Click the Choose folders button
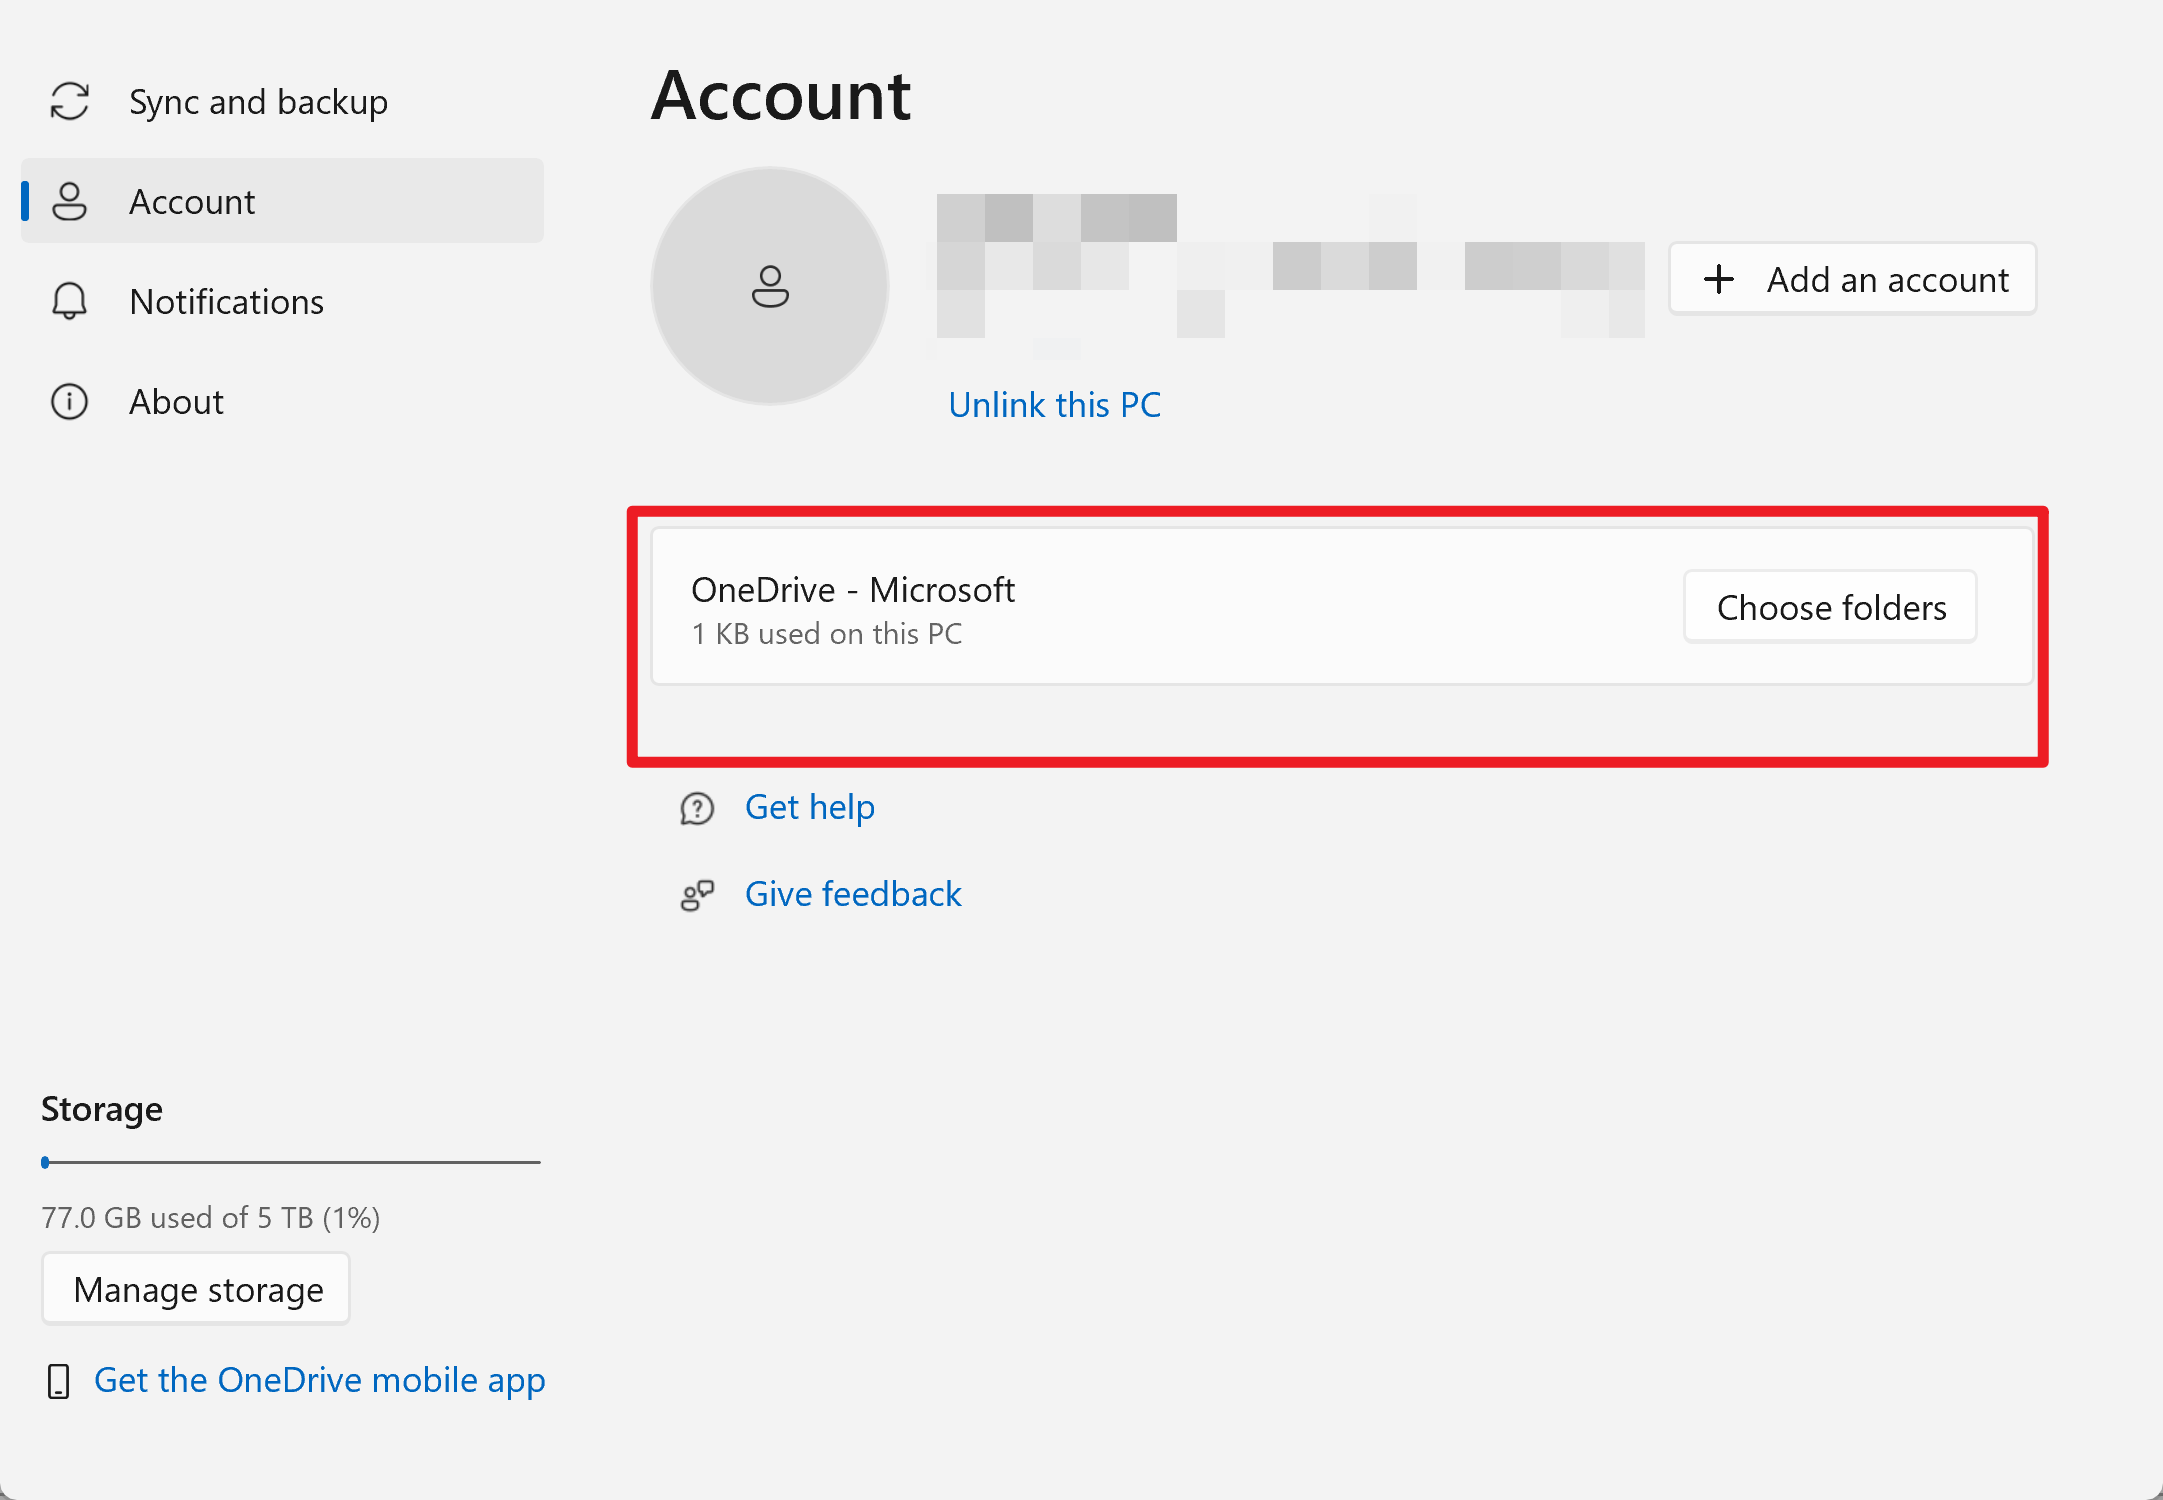Screen dimensions: 2163x1500 click(1831, 607)
